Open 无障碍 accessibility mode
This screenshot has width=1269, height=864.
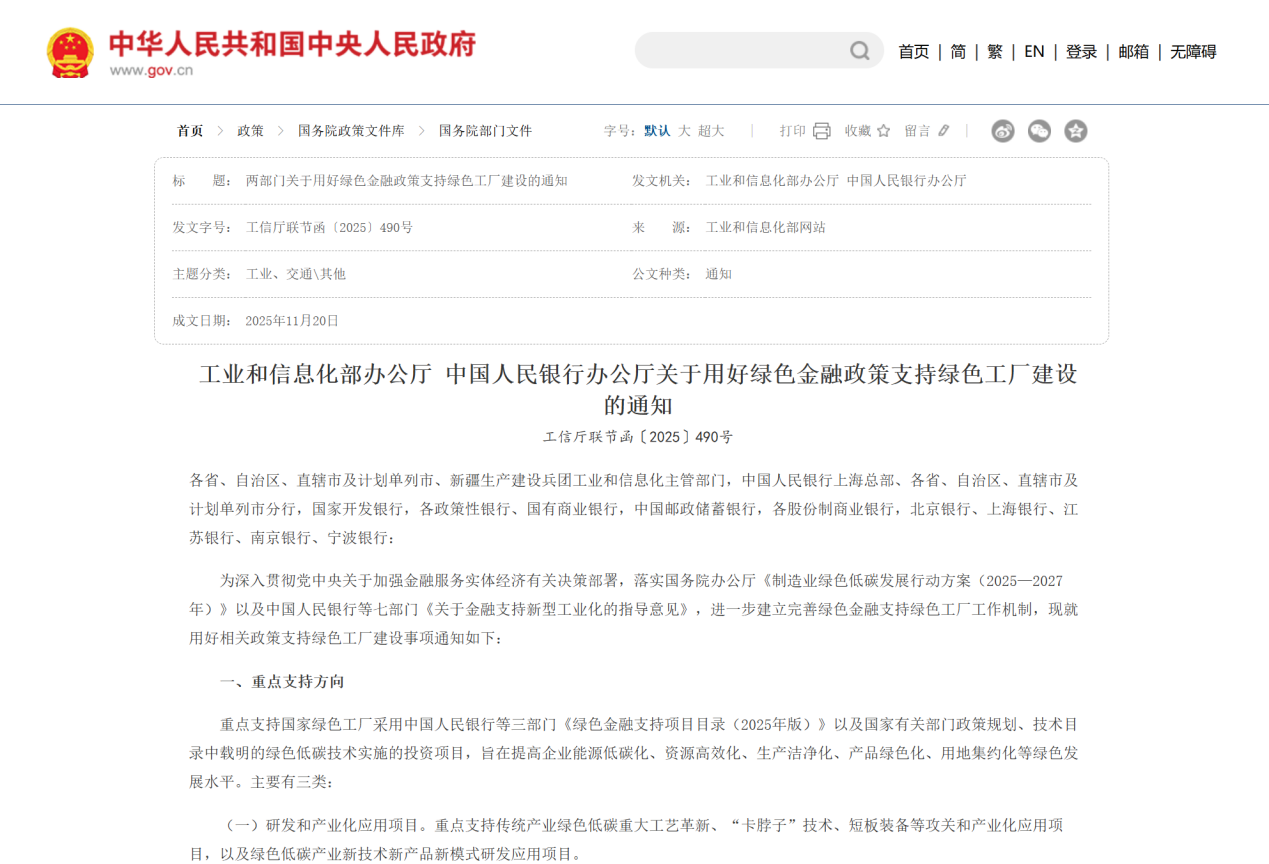pyautogui.click(x=1193, y=52)
